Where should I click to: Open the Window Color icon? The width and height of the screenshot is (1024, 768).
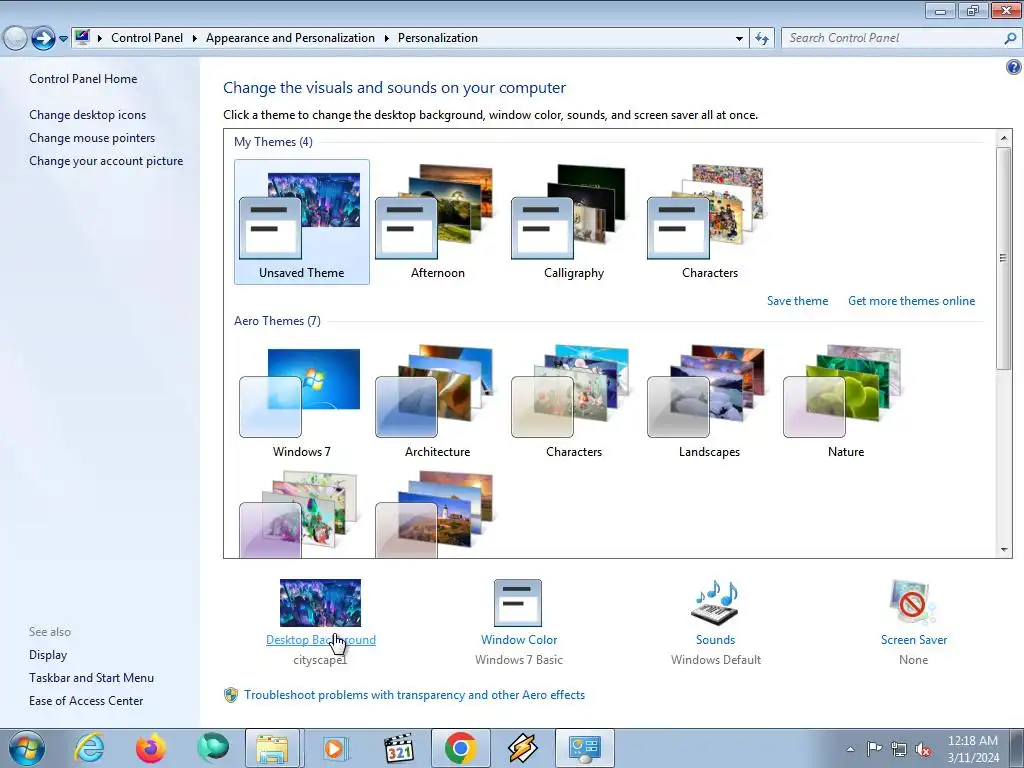(518, 603)
